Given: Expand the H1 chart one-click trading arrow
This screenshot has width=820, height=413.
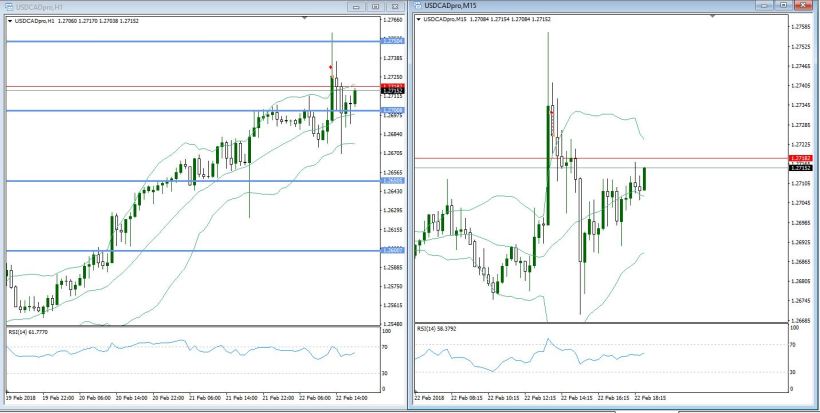Looking at the screenshot, I should pos(10,19).
